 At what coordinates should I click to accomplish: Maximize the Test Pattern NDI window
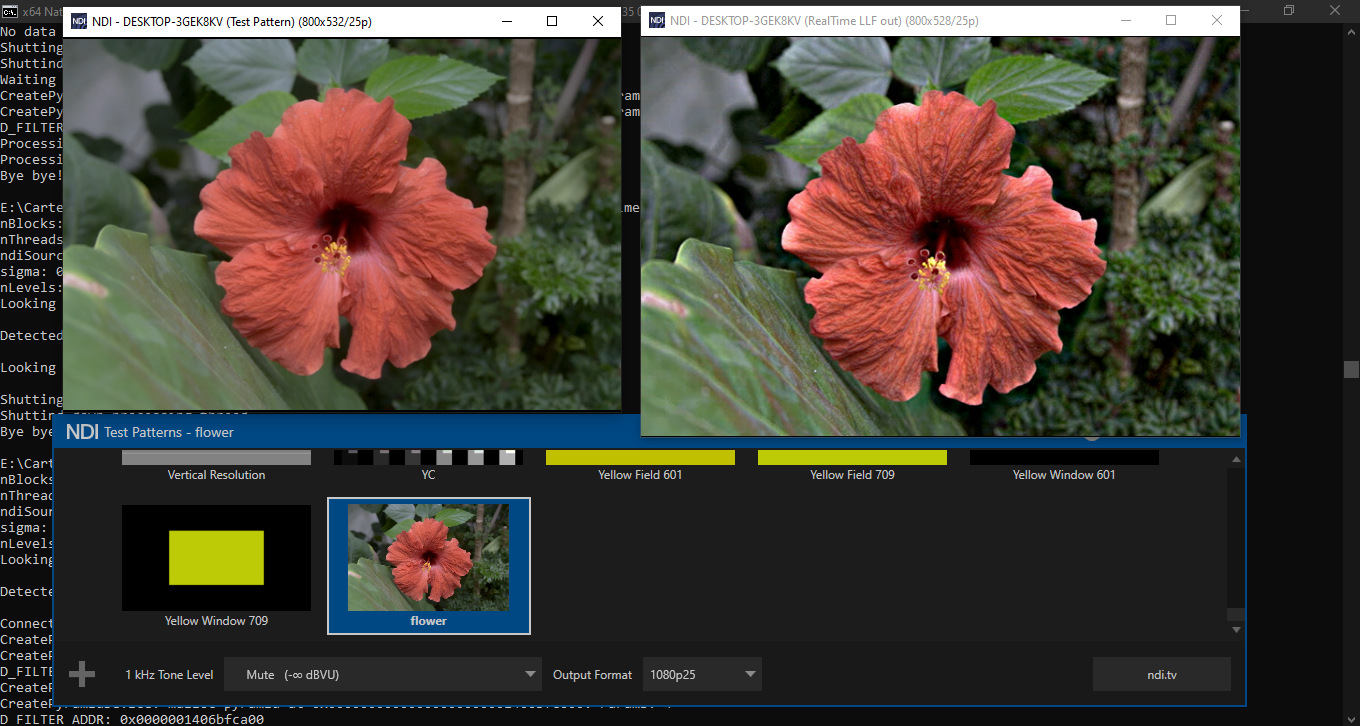552,21
